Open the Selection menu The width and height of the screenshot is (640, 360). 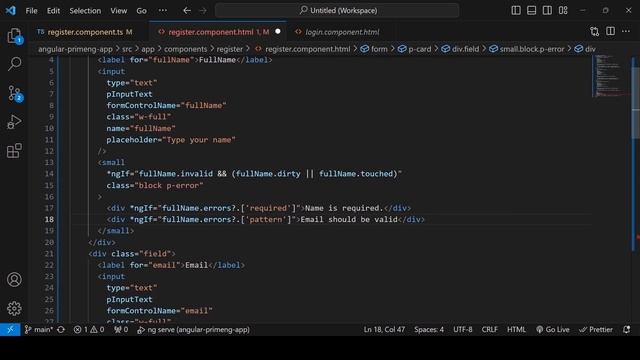click(85, 11)
